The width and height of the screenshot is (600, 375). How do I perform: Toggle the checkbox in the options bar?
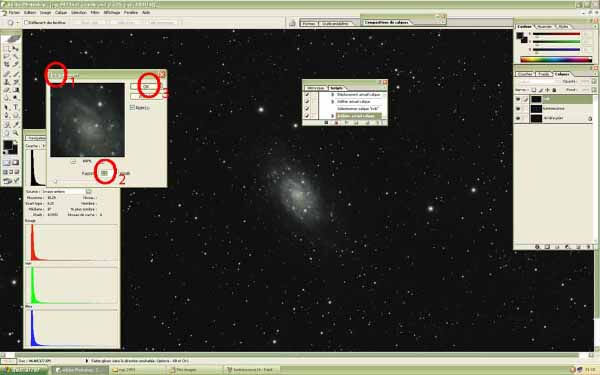coord(26,23)
